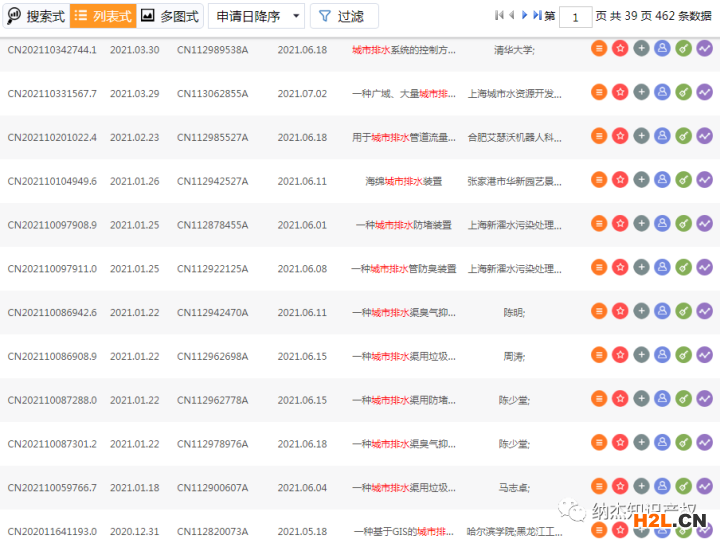Click the page number input field
This screenshot has width=720, height=543.
click(x=575, y=16)
